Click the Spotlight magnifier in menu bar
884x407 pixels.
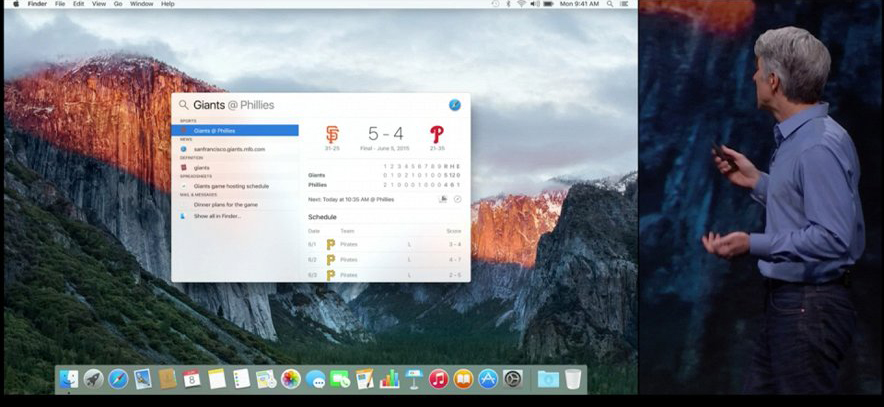tap(610, 4)
